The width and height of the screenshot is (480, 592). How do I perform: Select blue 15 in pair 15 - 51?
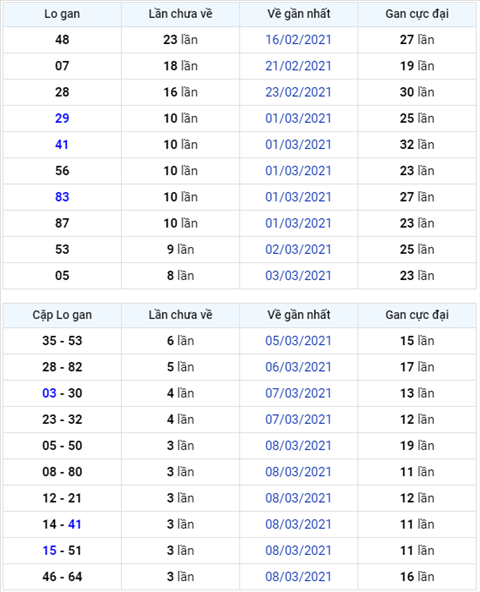pyautogui.click(x=49, y=550)
